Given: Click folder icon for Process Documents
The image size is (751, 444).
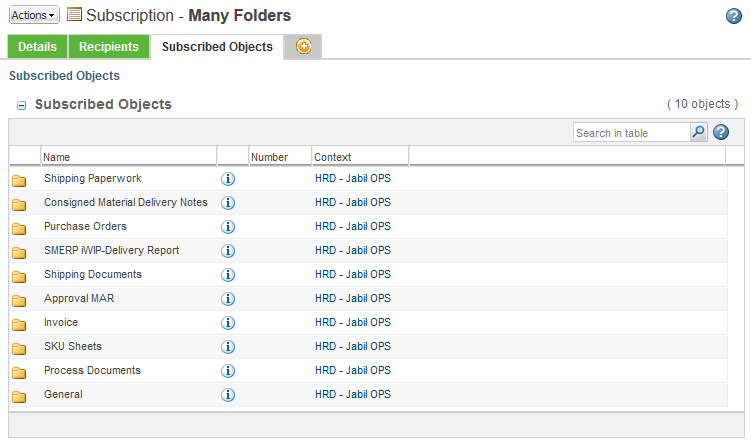Looking at the screenshot, I should click(19, 372).
